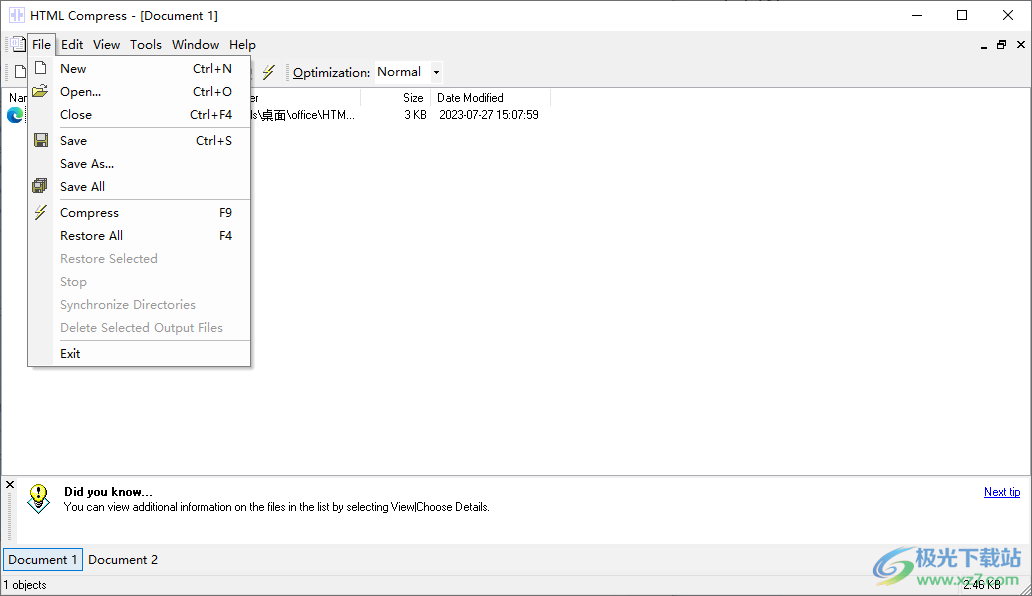
Task: Click the New page icon in the toolbar
Action: [20, 72]
